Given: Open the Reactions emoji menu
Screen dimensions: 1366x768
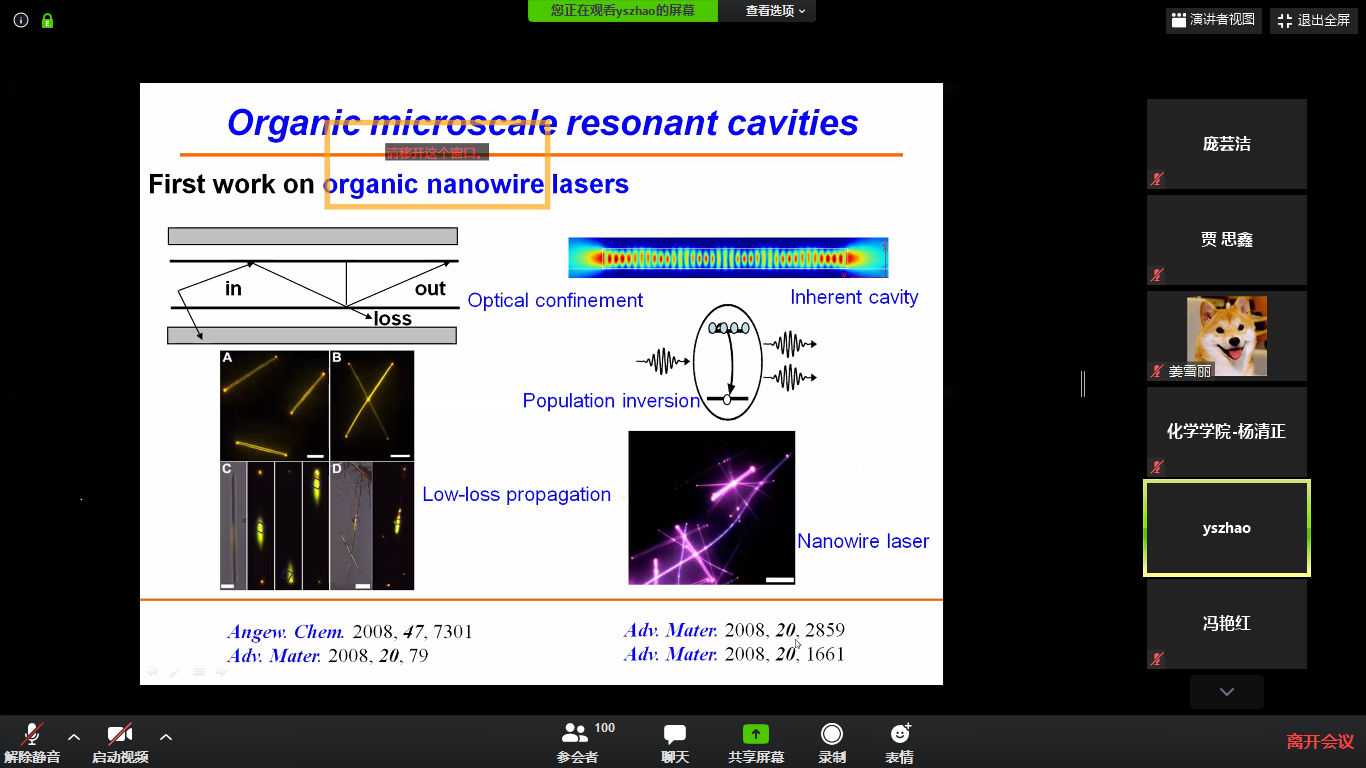Looking at the screenshot, I should (899, 735).
